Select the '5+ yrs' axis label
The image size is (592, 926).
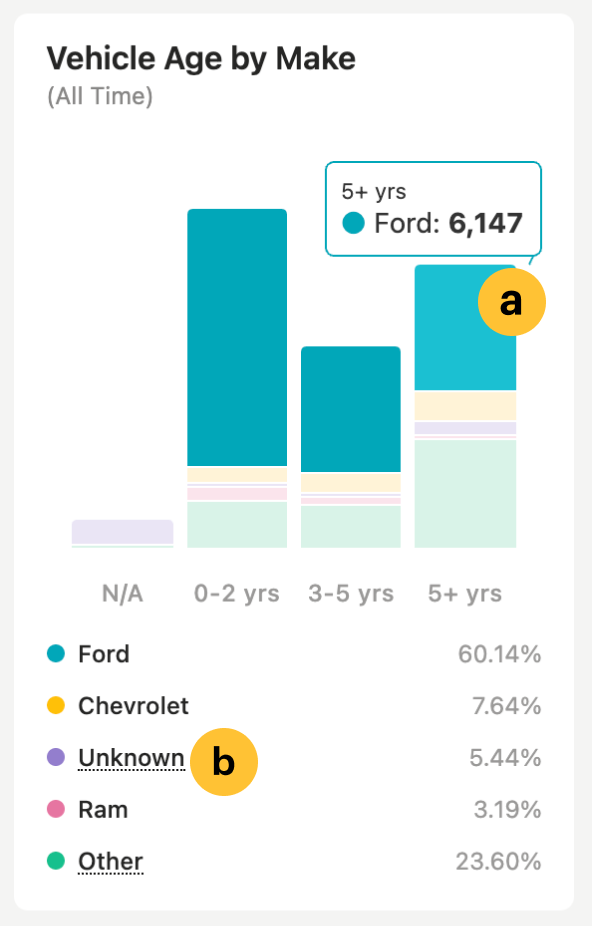(464, 593)
